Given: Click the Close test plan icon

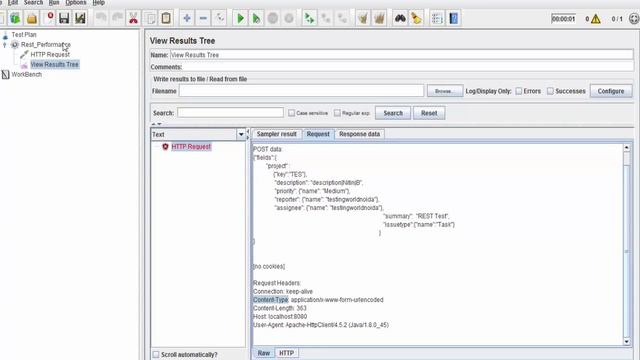Looking at the screenshot, I should [x=50, y=18].
